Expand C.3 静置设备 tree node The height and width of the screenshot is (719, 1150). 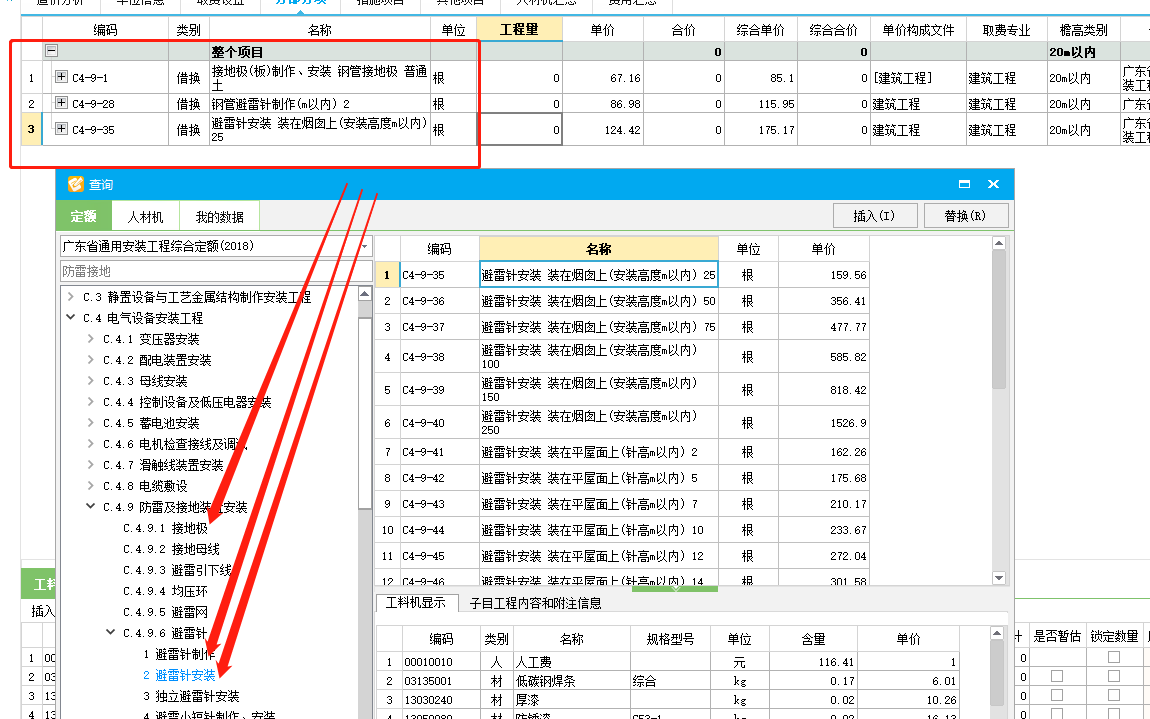70,296
